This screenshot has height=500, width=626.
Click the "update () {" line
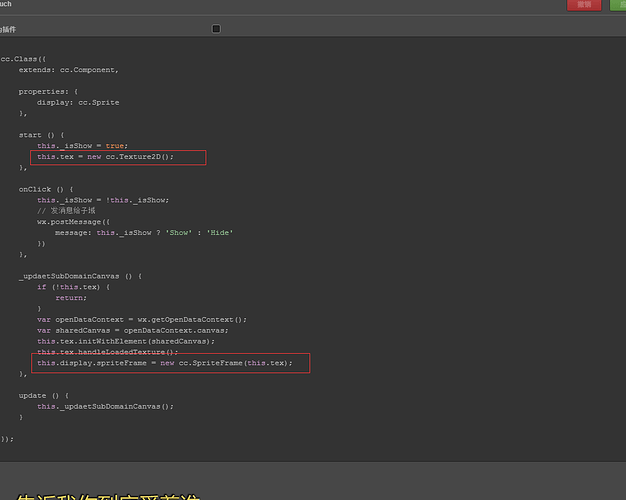(44, 395)
